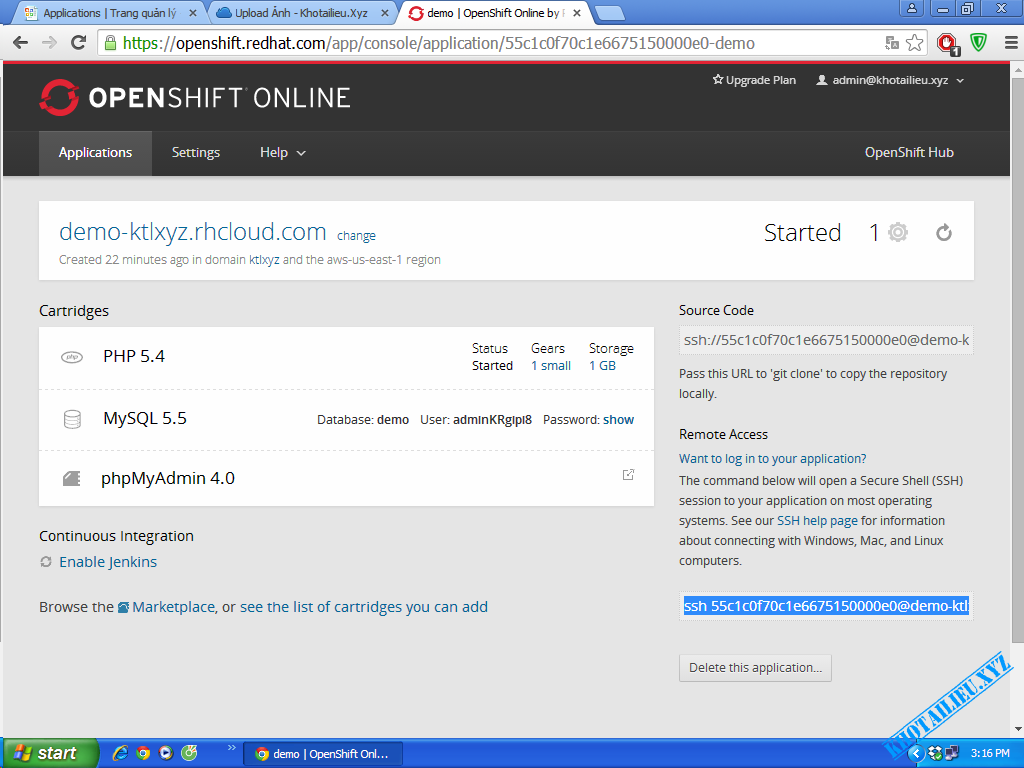Select the Source Code SSH URL field

point(825,341)
